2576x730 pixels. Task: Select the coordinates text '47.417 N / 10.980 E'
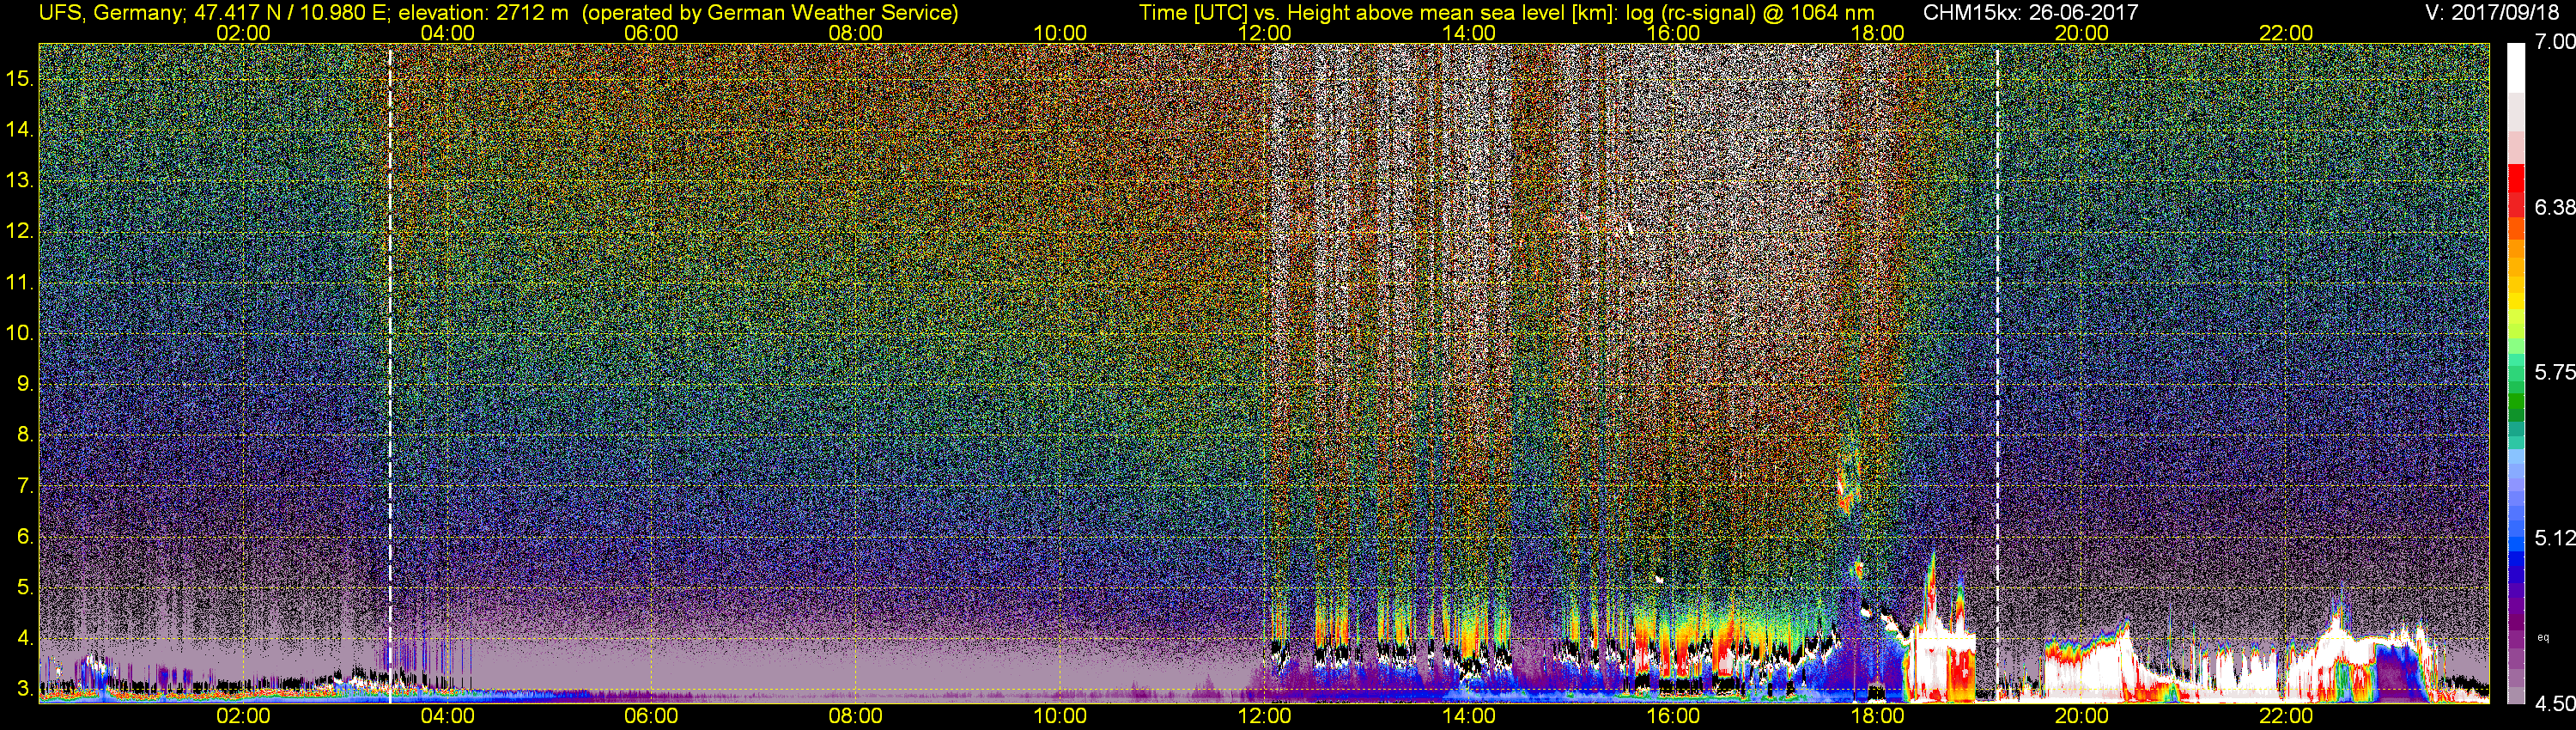click(290, 13)
